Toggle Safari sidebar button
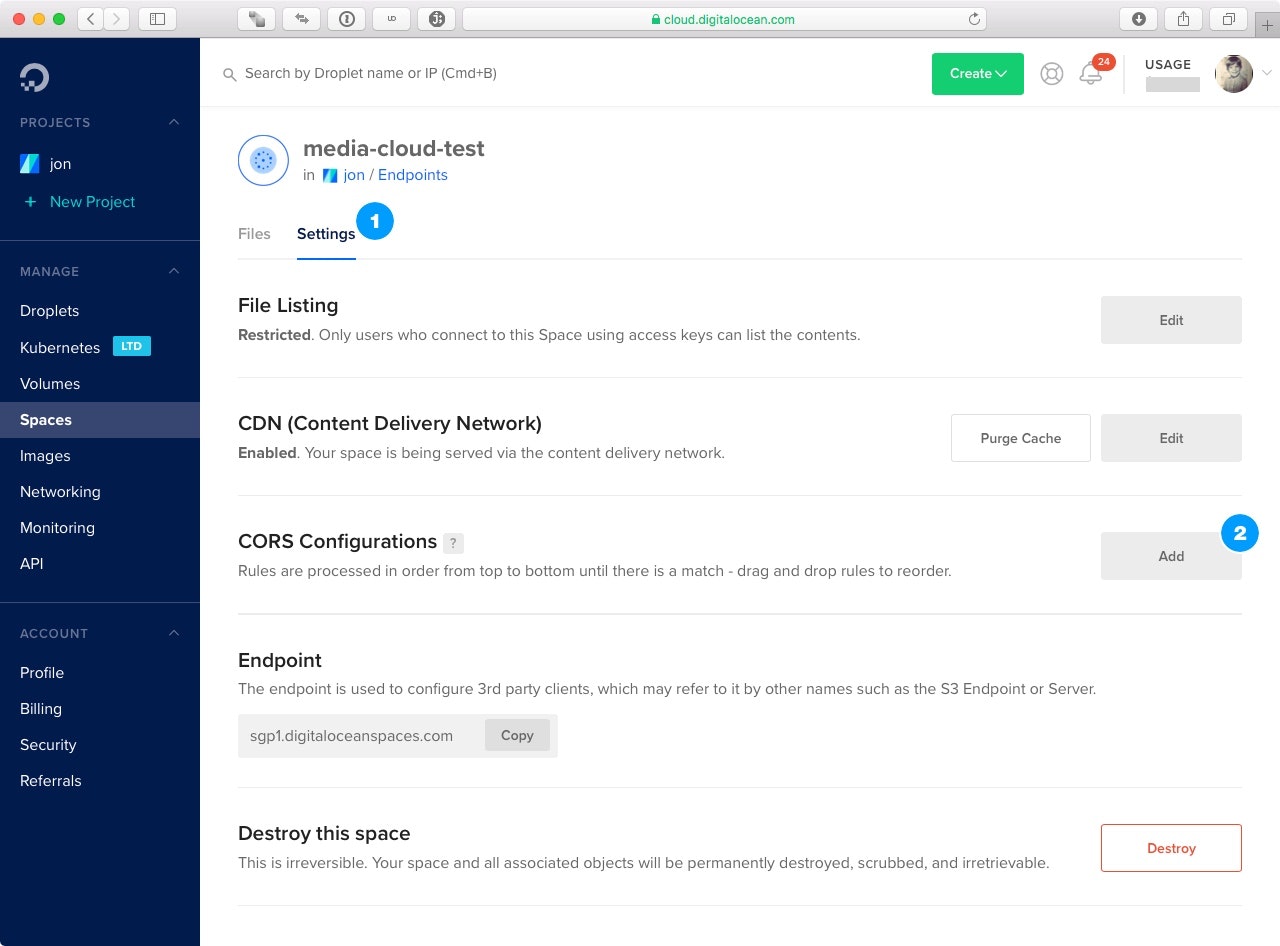 coord(157,18)
